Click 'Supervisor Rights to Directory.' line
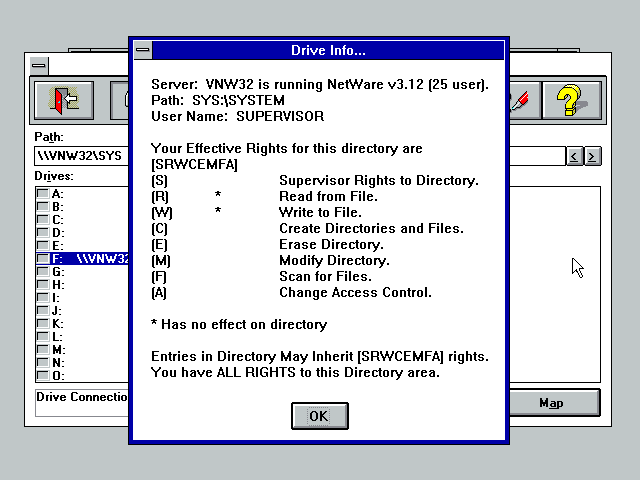Viewport: 640px width, 480px height. [379, 180]
